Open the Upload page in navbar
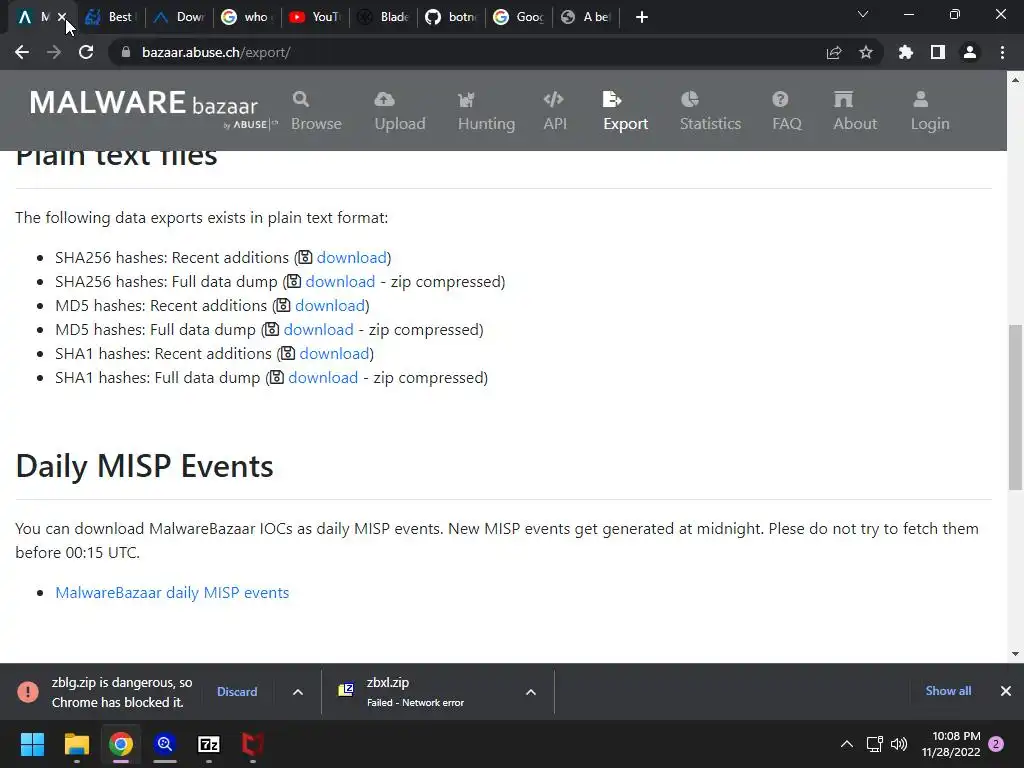The width and height of the screenshot is (1024, 768). pos(400,111)
